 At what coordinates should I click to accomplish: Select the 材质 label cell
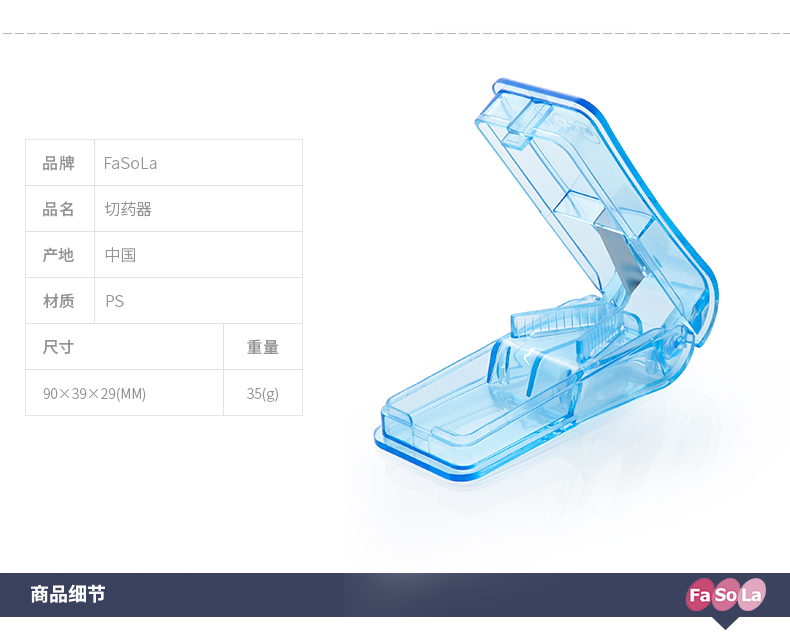point(60,300)
